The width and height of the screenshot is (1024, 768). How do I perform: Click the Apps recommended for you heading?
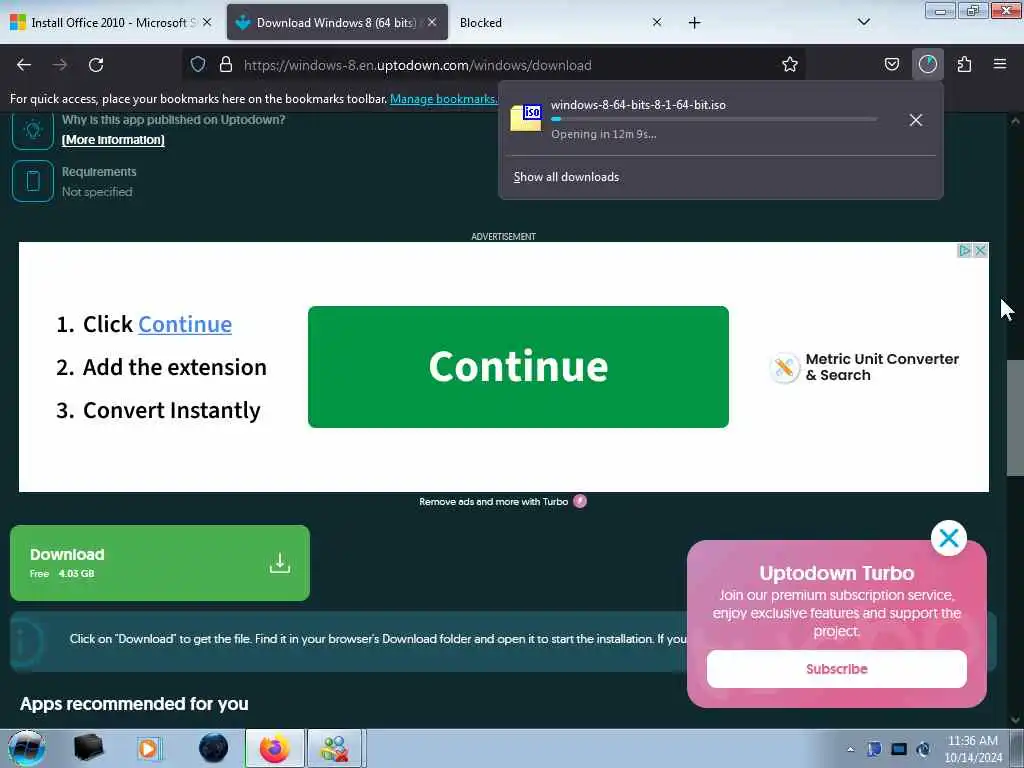point(134,703)
